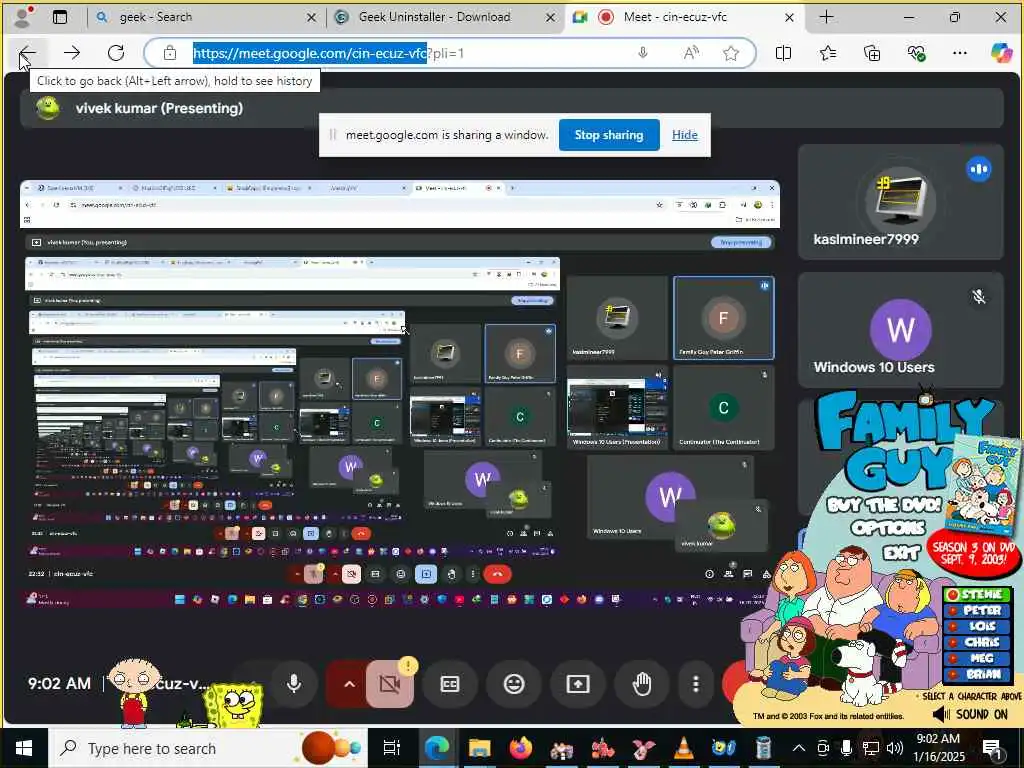Switch to Geek Uninstaller - Download tab
The image size is (1024, 768).
pyautogui.click(x=445, y=17)
